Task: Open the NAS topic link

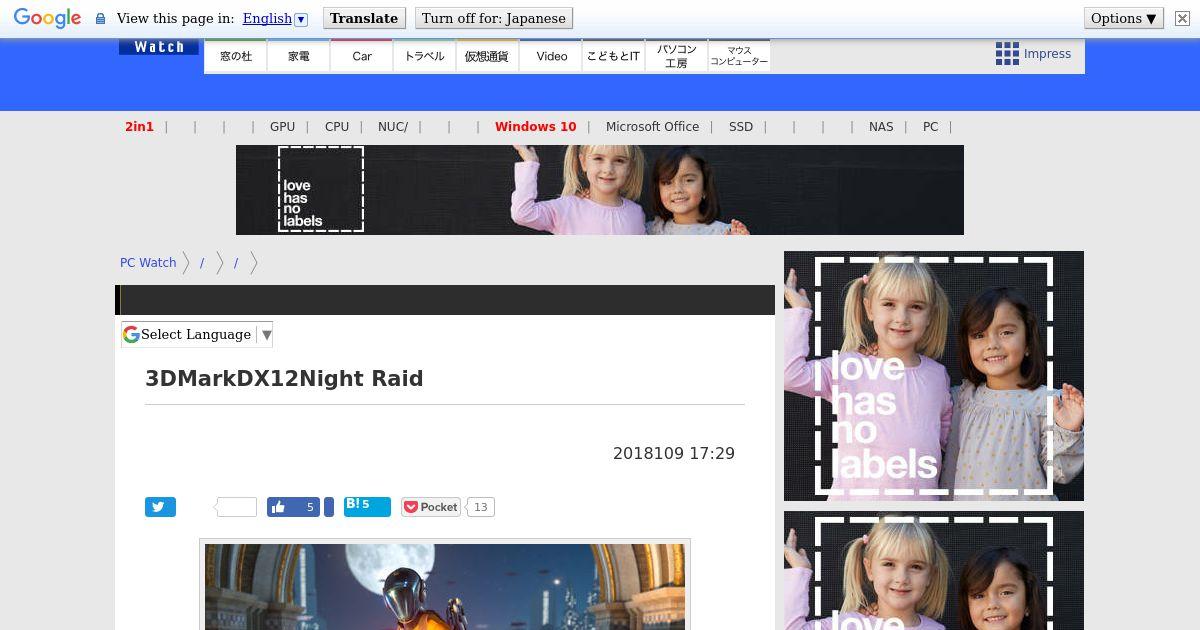Action: point(881,127)
